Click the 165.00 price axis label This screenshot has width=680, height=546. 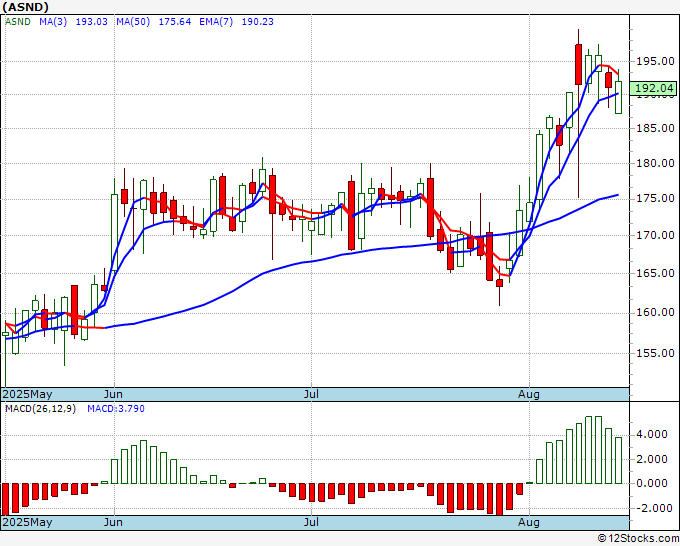[x=655, y=273]
